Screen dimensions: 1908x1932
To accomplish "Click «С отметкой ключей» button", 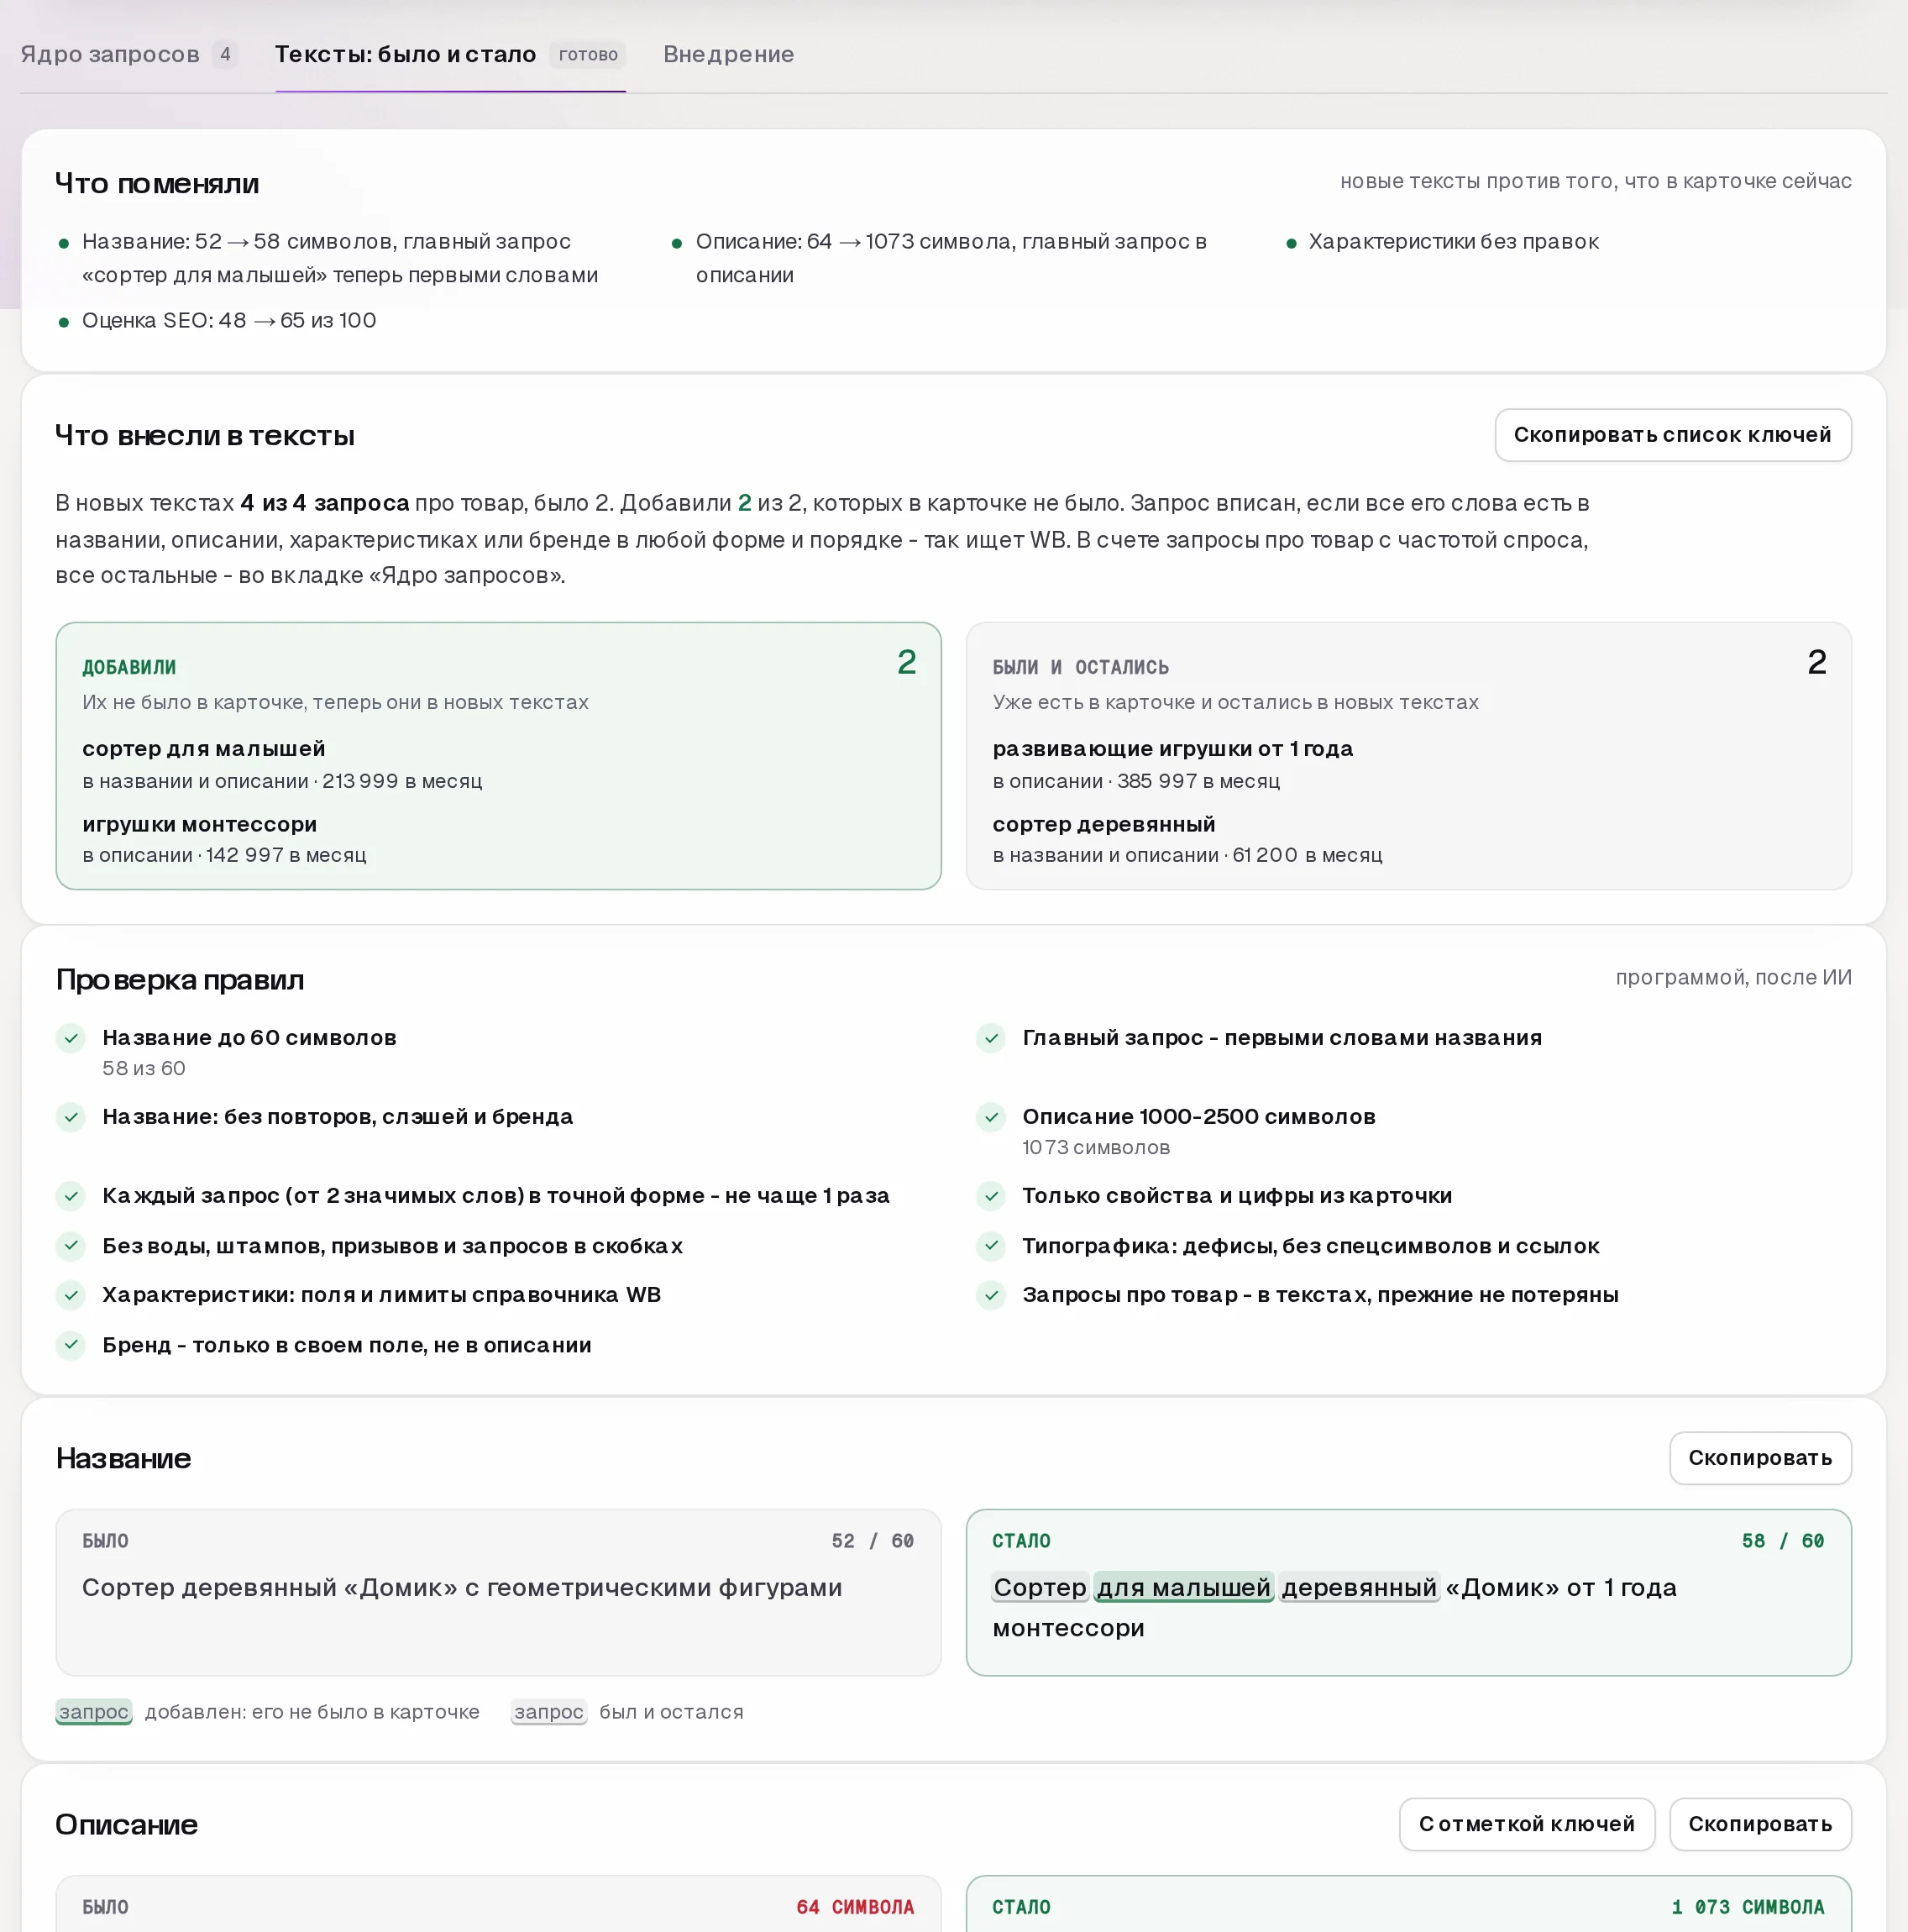I will point(1526,1824).
